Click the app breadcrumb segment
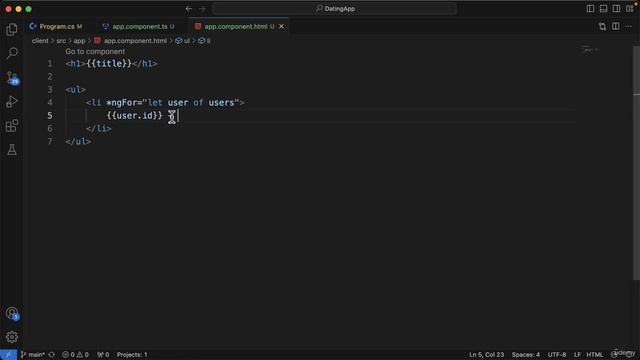 click(79, 41)
